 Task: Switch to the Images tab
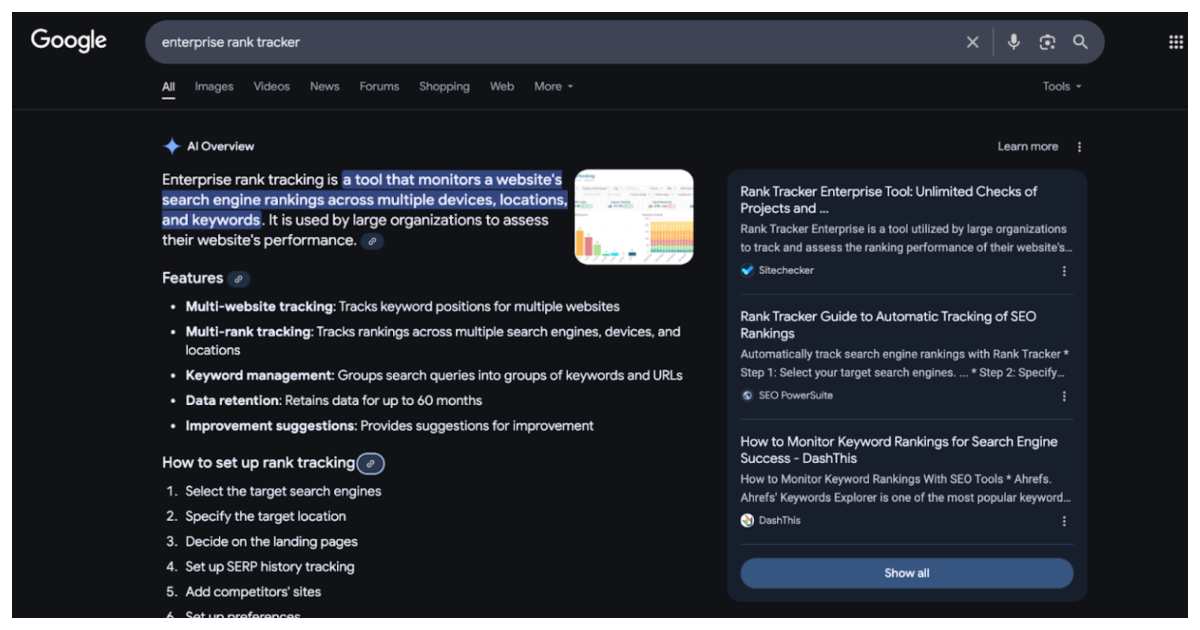(x=214, y=86)
